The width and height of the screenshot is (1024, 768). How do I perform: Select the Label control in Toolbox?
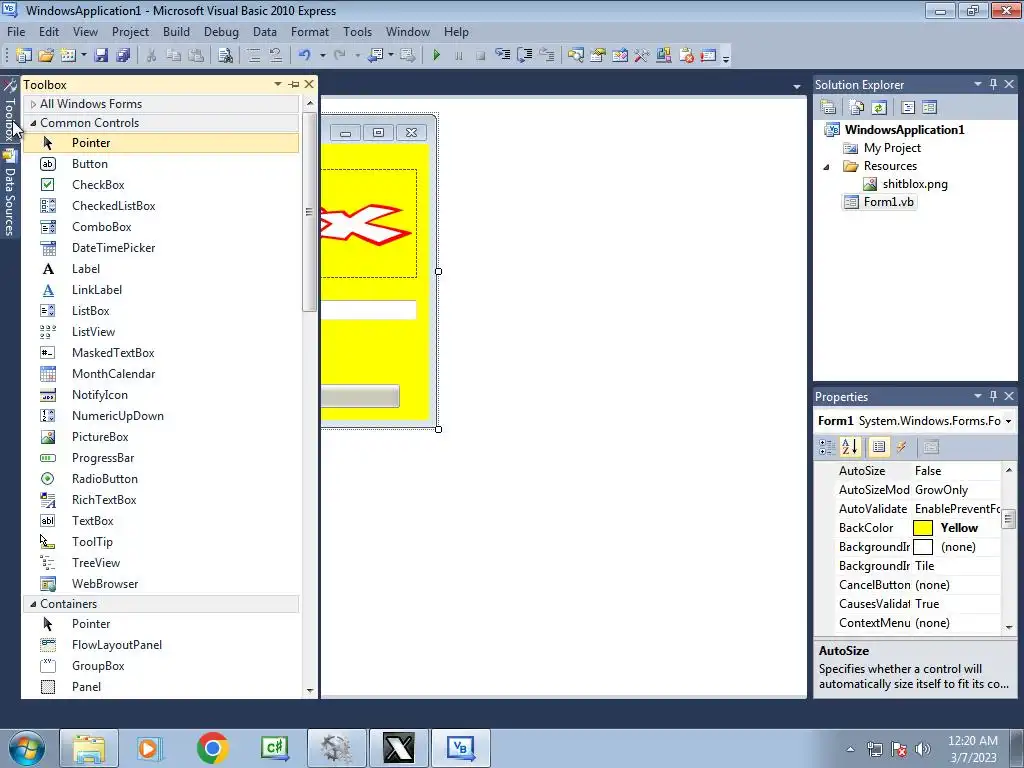[161, 269]
